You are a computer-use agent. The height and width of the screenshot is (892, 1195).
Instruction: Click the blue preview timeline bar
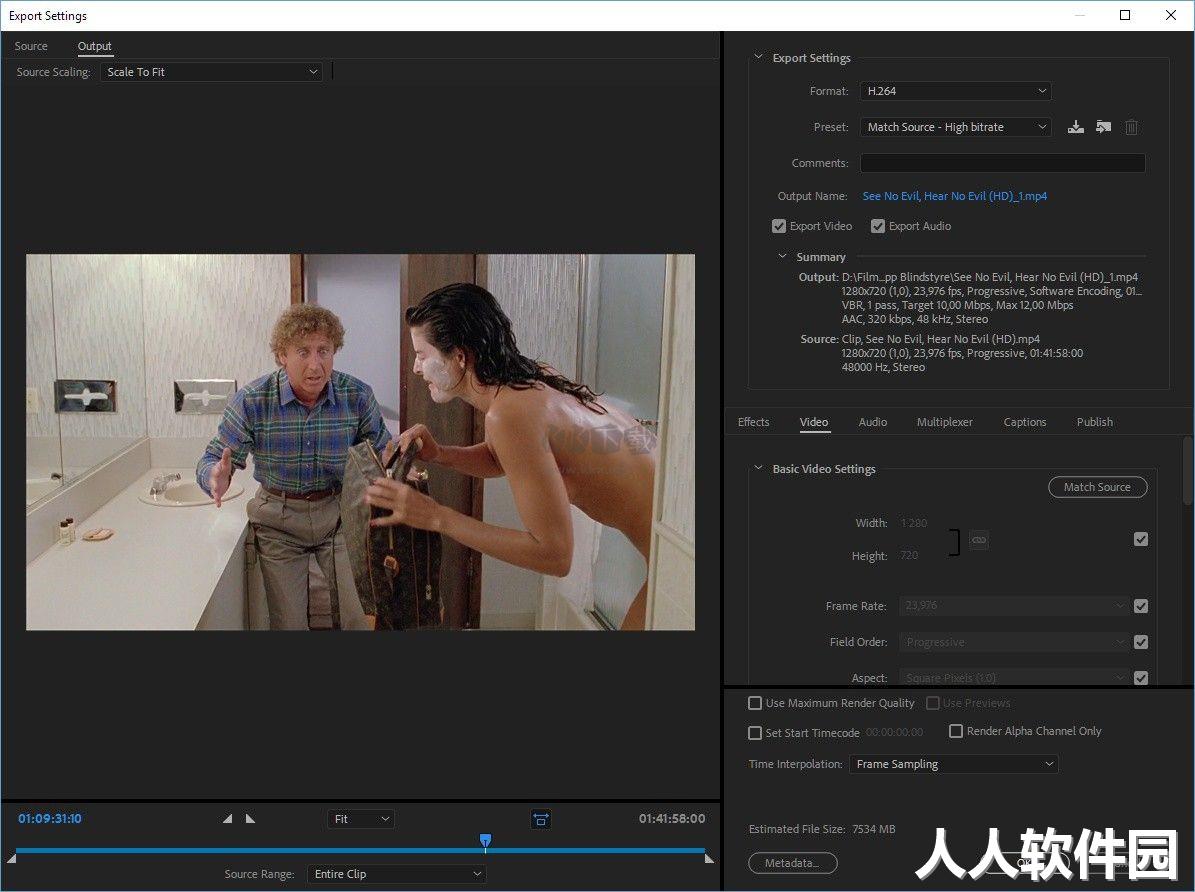360,850
